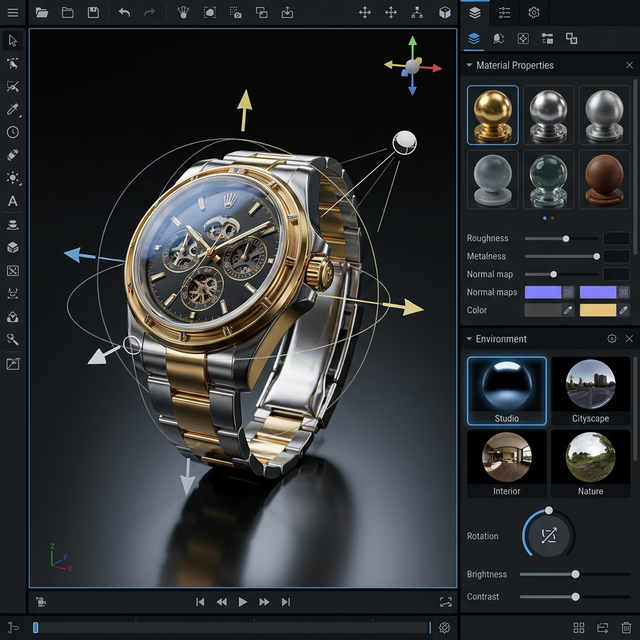640x640 pixels.
Task: Click the save disk icon
Action: [x=93, y=13]
